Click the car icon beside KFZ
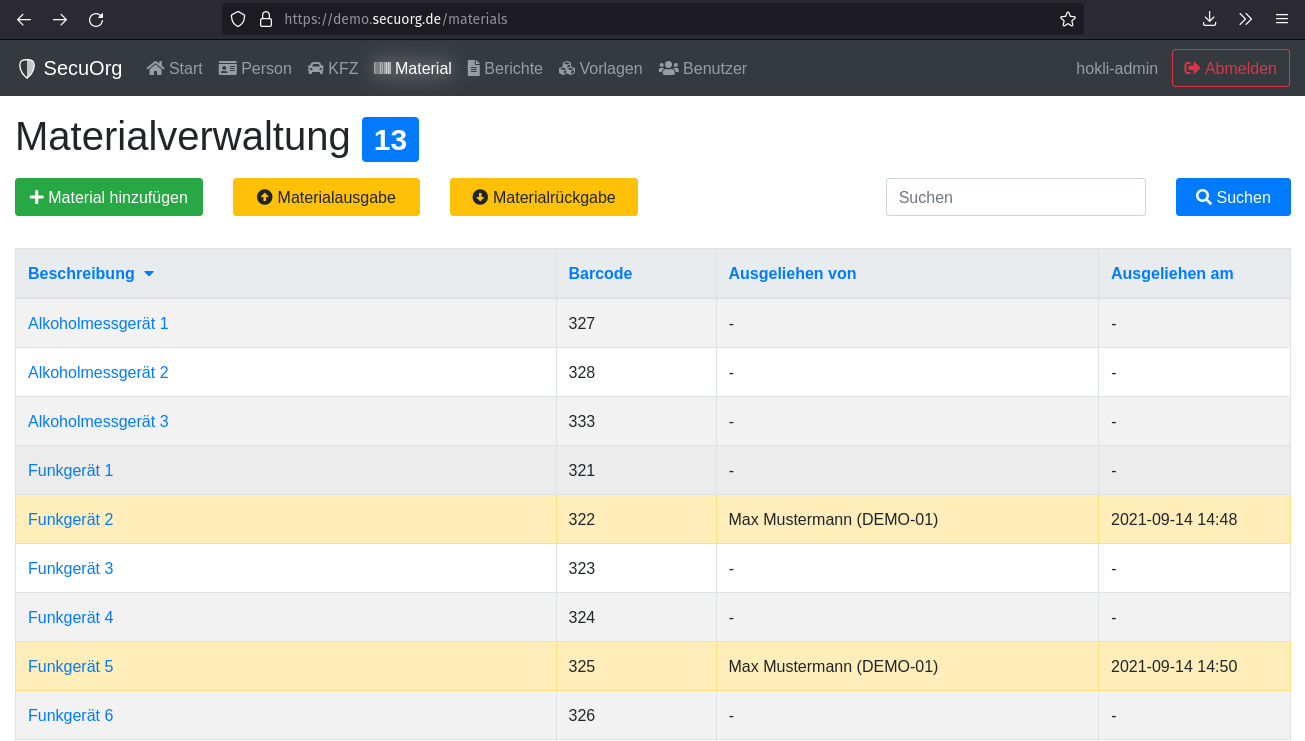 coord(316,68)
